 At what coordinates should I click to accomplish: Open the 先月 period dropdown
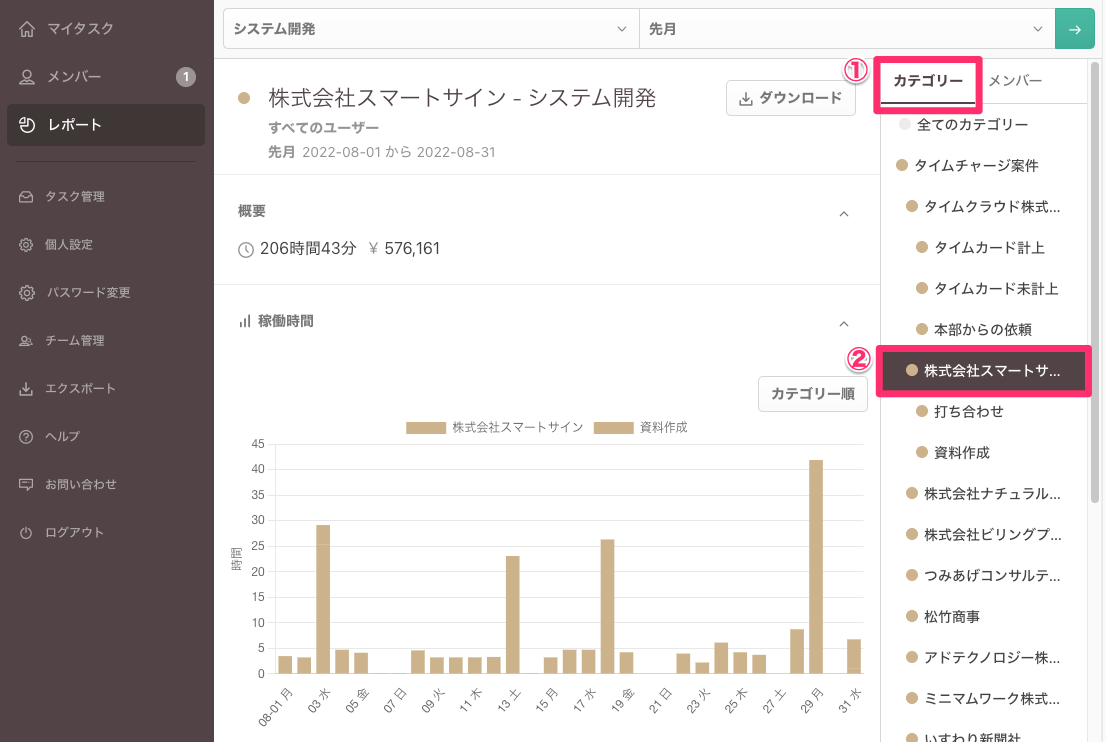click(845, 29)
